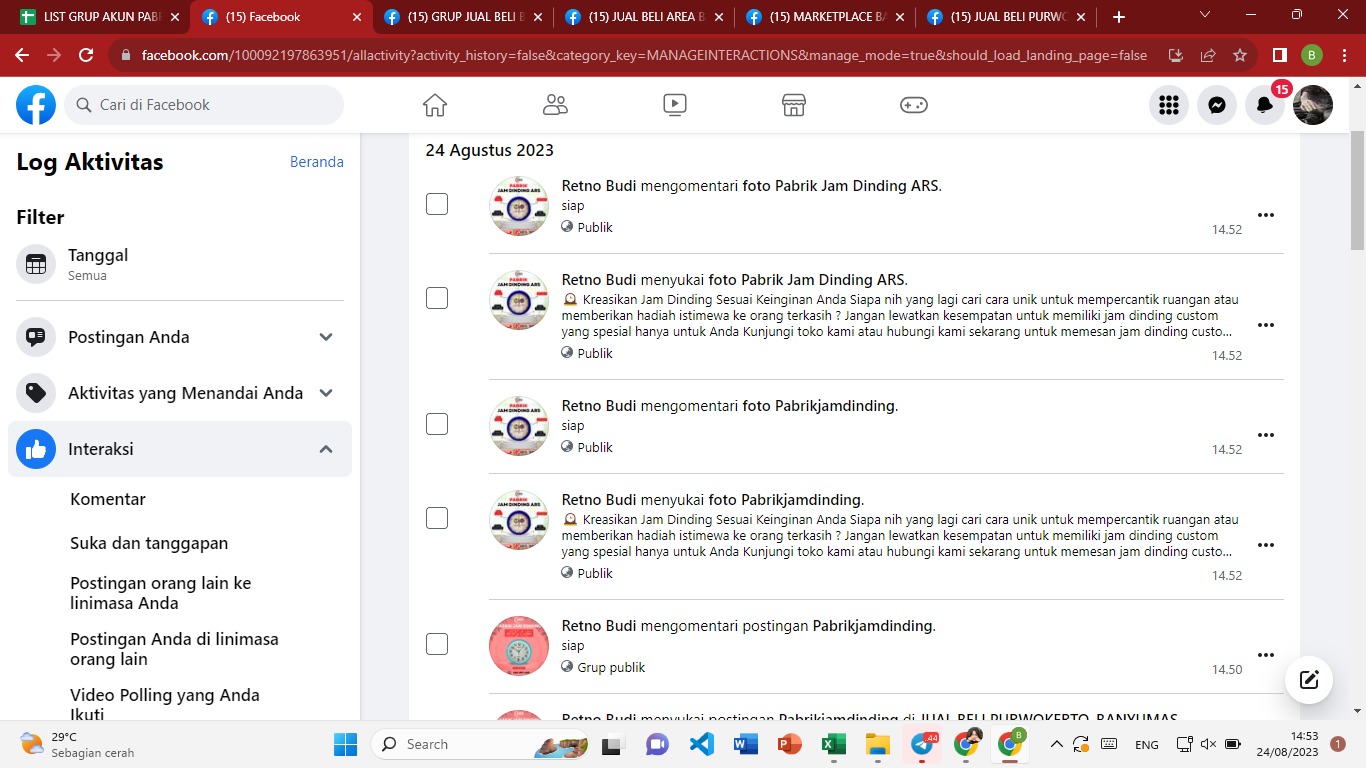Open the Tanggal date filter
The height and width of the screenshot is (768, 1366).
tap(180, 264)
